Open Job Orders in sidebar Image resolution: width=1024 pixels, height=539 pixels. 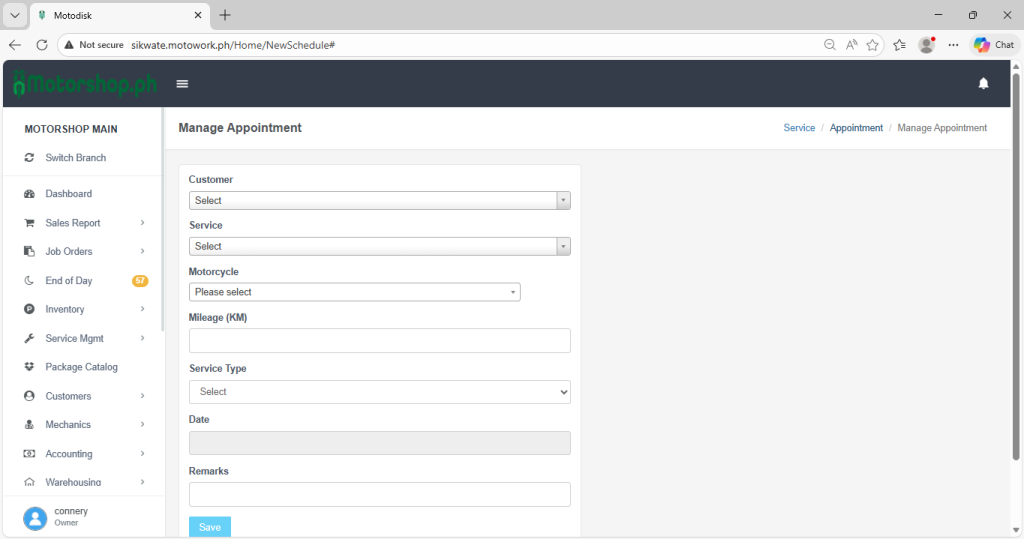[x=69, y=252]
